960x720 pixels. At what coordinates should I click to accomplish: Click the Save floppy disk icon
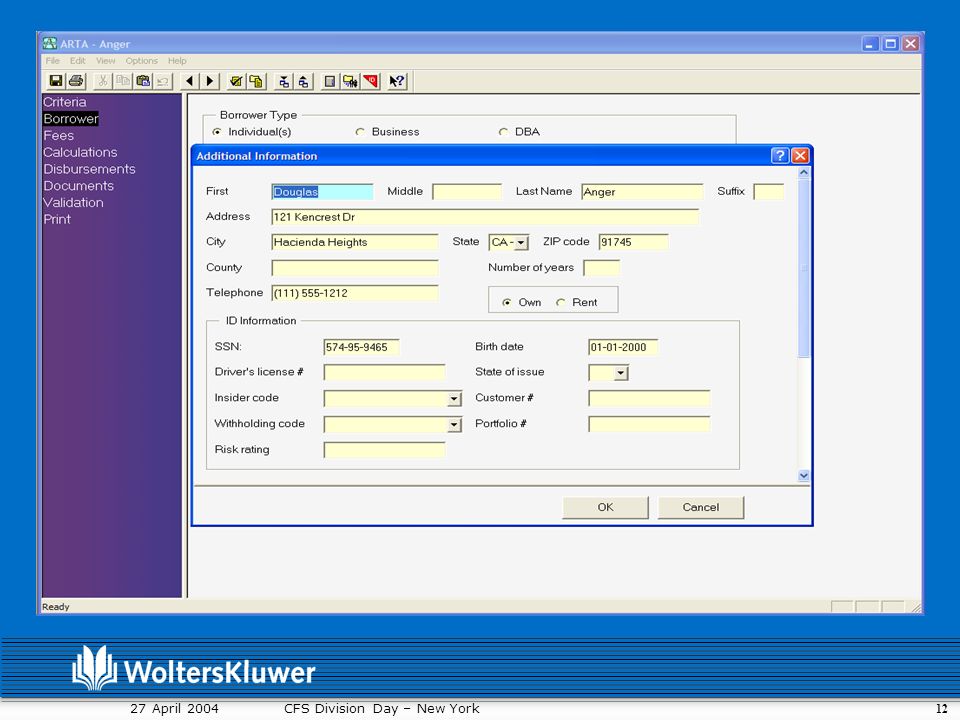point(56,81)
